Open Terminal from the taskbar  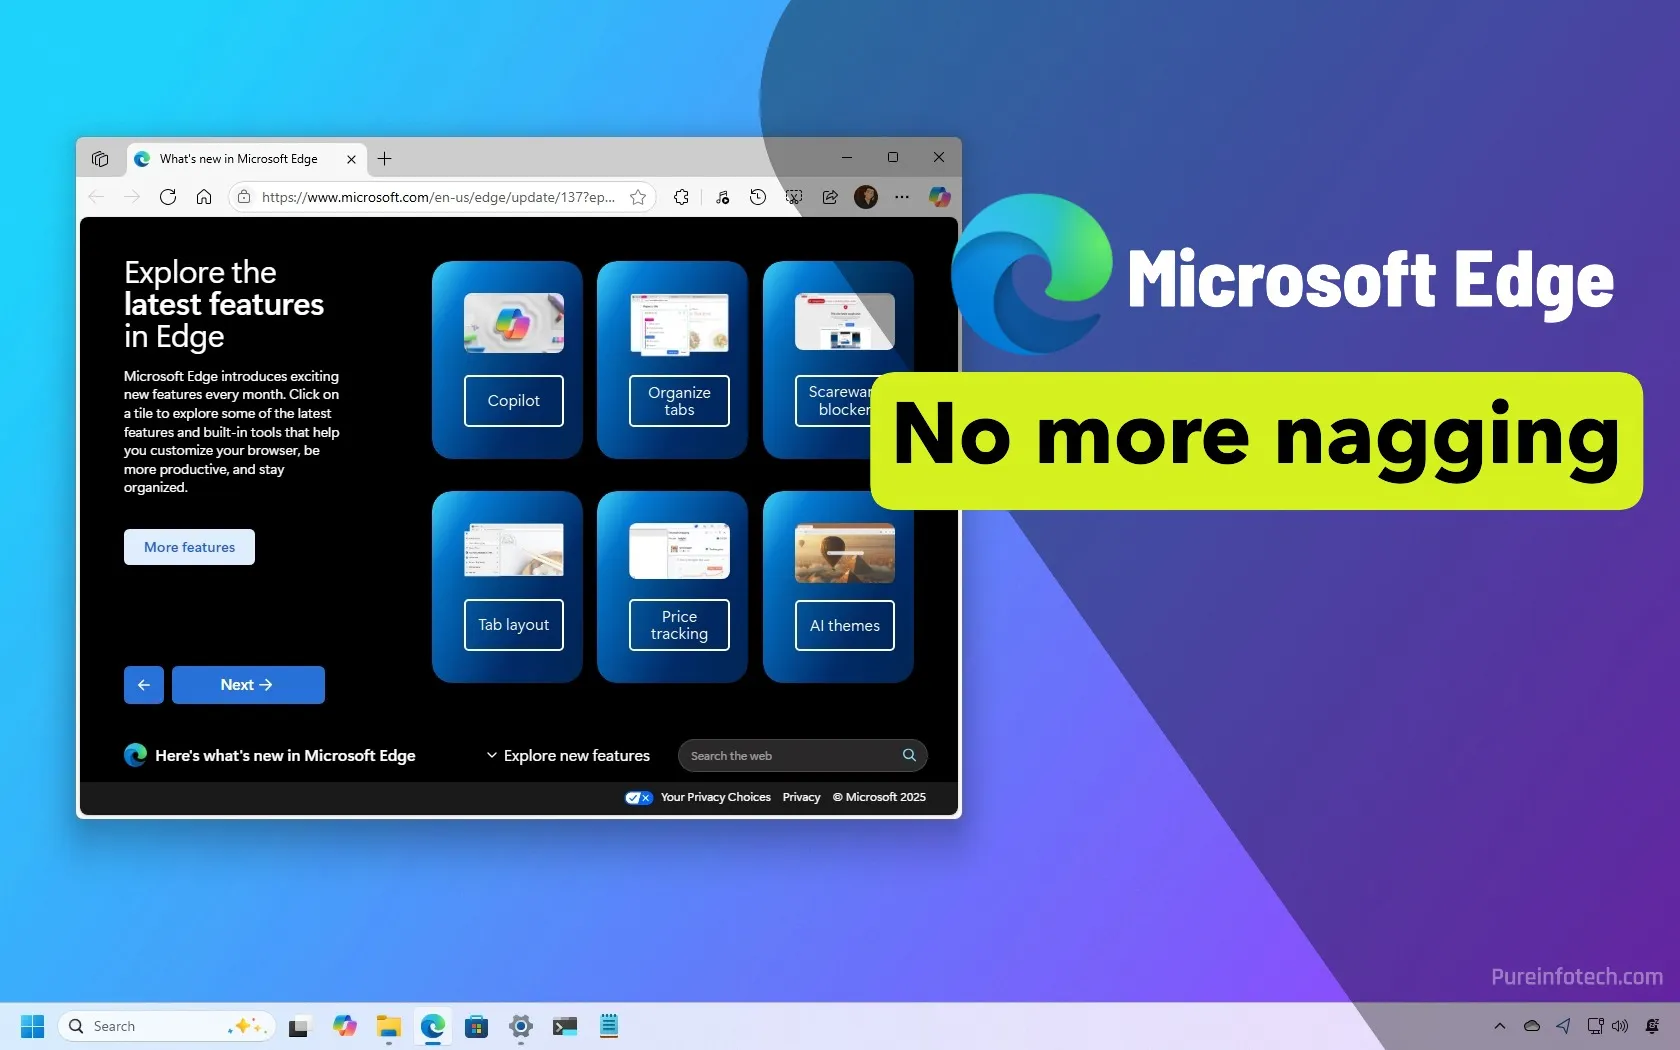coord(565,1026)
